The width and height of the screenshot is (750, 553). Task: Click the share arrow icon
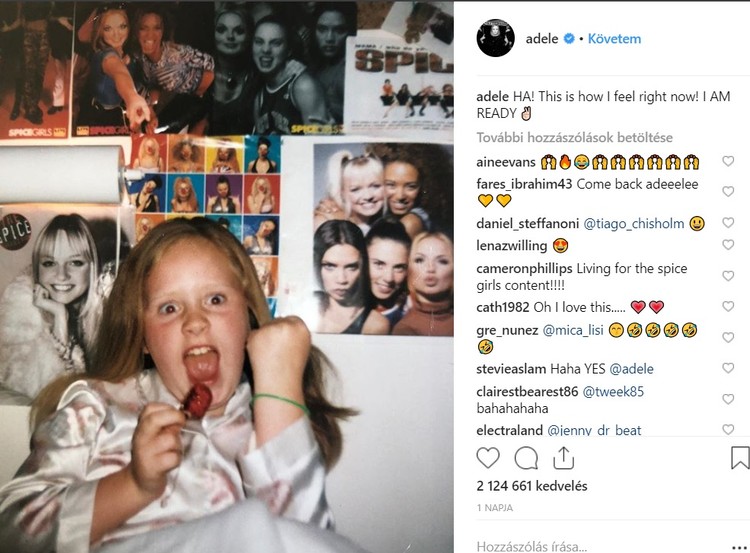pyautogui.click(x=563, y=458)
